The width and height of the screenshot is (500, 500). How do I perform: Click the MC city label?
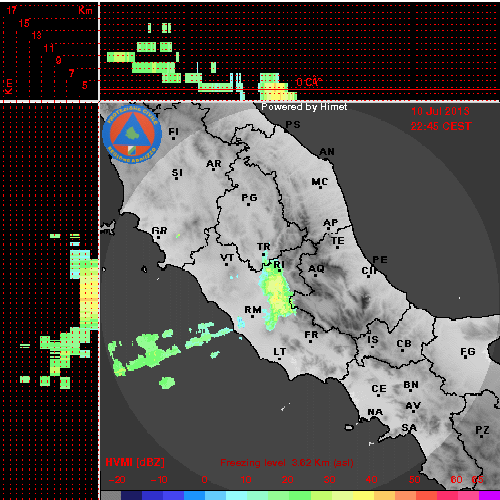point(320,182)
